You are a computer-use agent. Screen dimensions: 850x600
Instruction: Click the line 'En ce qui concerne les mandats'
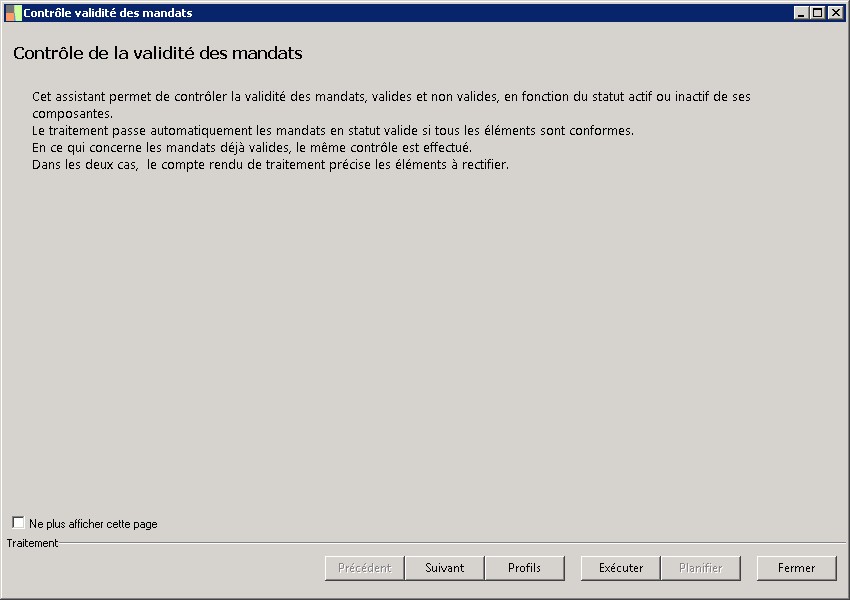pos(252,147)
